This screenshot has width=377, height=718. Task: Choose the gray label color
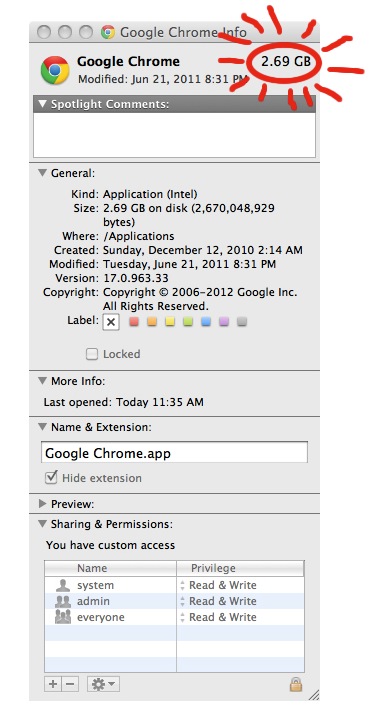tap(242, 321)
